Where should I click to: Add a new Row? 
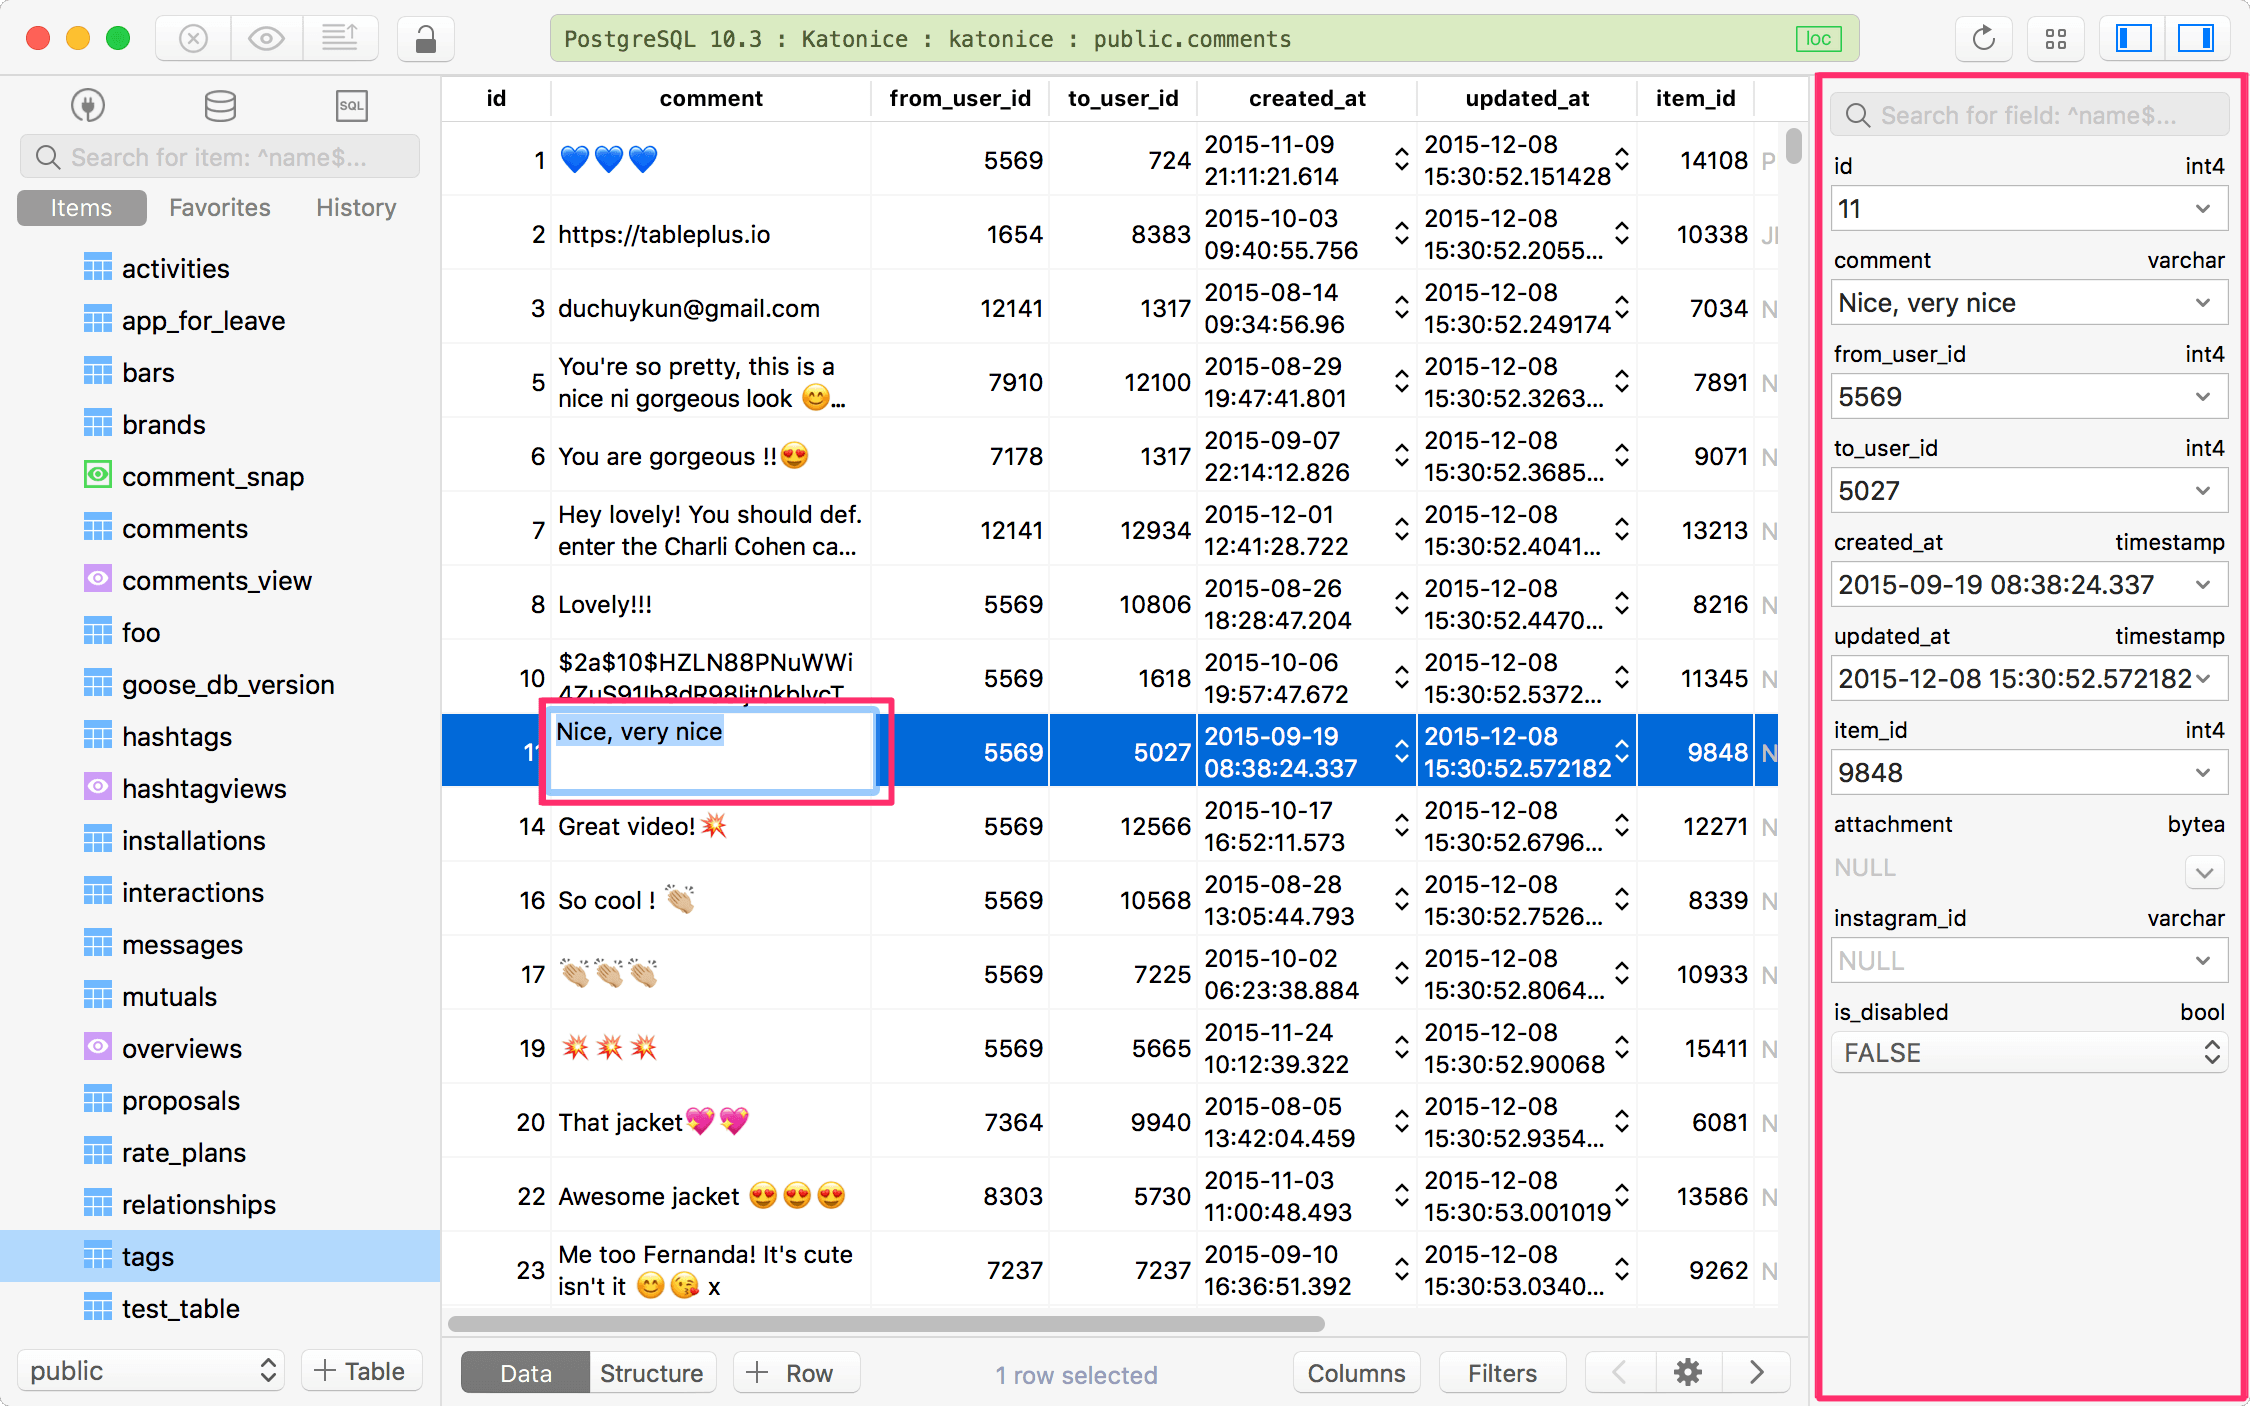pyautogui.click(x=795, y=1372)
